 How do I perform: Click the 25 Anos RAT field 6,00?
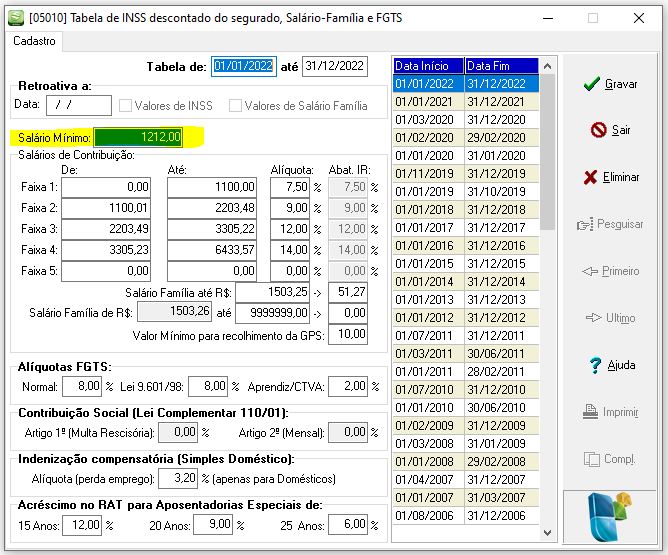(348, 525)
